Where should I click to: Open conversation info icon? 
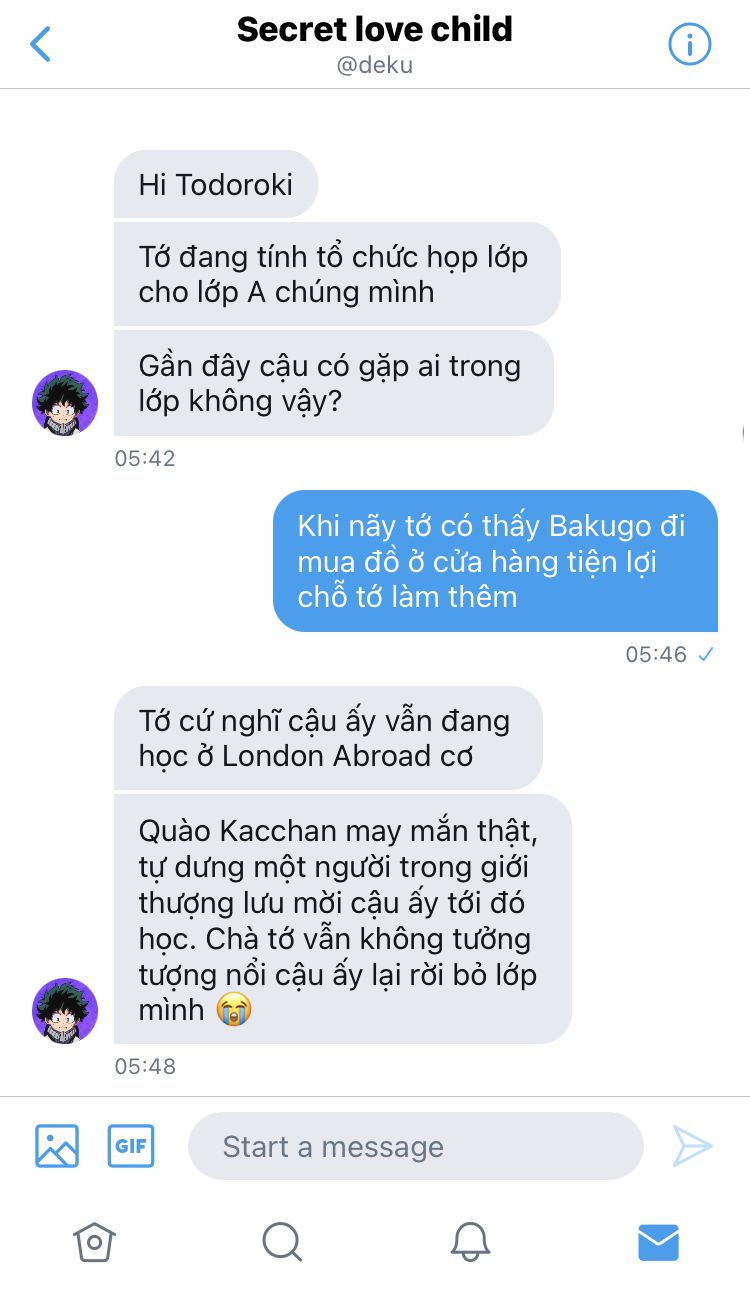coord(689,44)
